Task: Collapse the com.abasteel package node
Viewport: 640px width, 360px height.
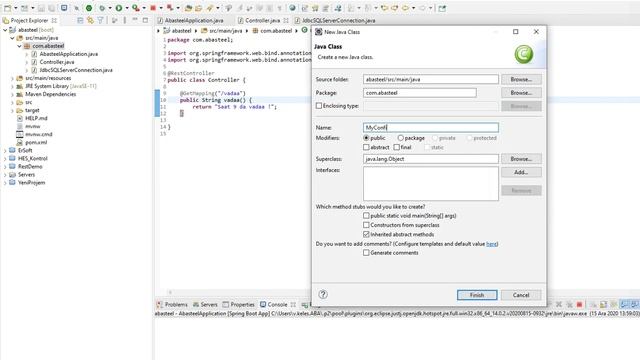Action: [19, 46]
